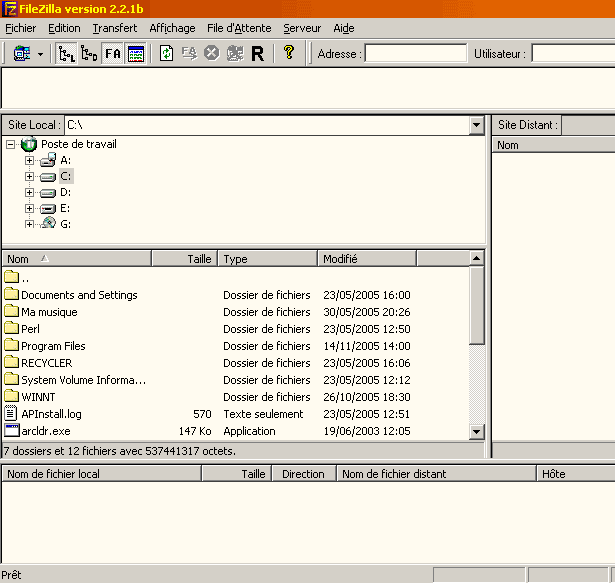Viewport: 615px width, 583px height.
Task: Select the Documents and Settings folder icon
Action: (x=12, y=294)
